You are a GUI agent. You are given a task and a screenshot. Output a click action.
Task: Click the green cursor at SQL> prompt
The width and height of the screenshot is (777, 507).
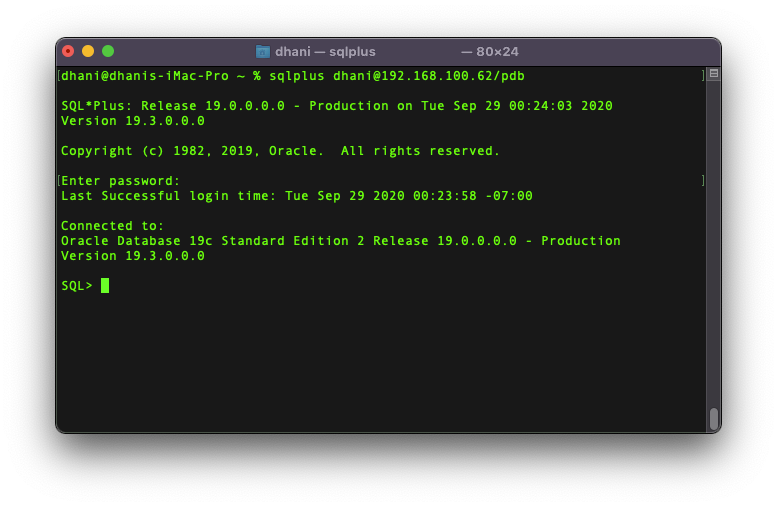click(105, 285)
